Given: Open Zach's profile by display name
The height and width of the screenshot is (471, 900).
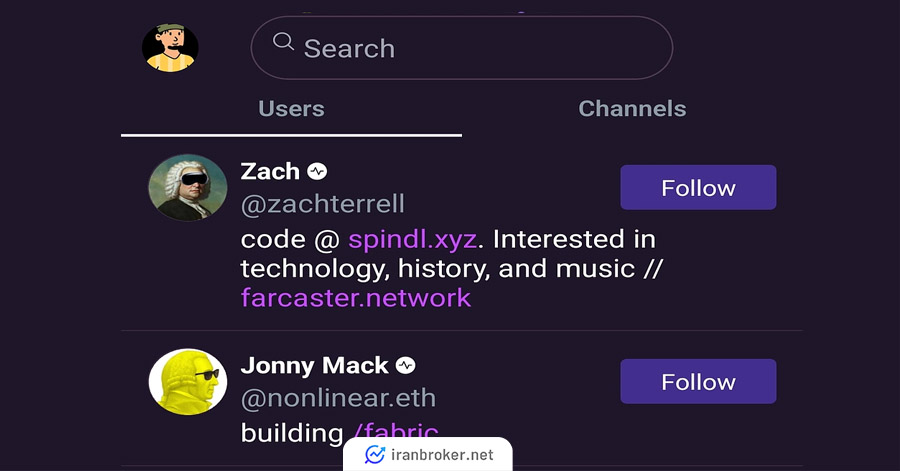Looking at the screenshot, I should pos(270,172).
